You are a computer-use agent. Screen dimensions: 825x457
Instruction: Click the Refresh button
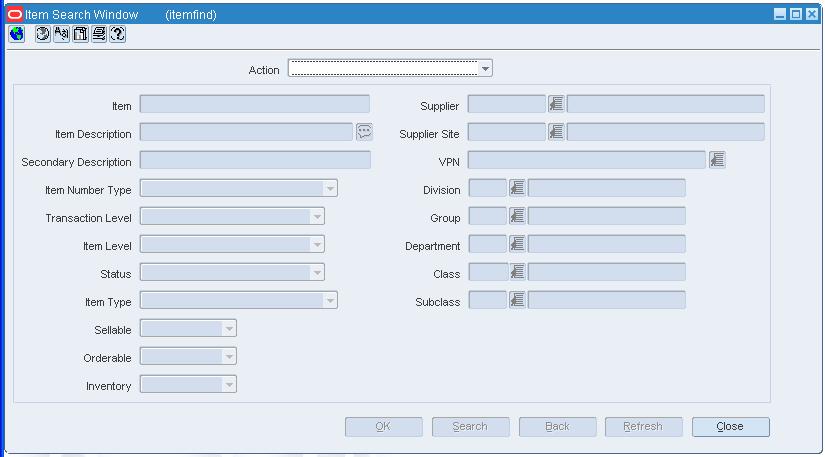click(643, 426)
